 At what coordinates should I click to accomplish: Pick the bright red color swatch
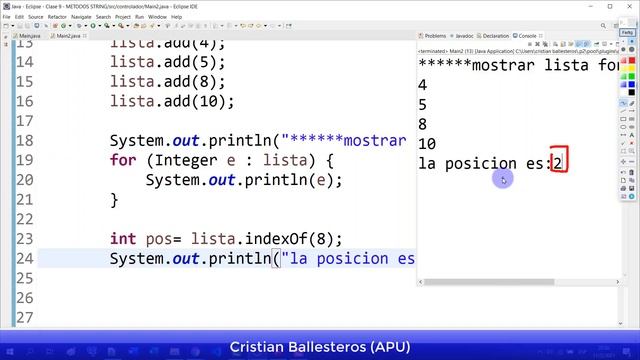pos(632,60)
